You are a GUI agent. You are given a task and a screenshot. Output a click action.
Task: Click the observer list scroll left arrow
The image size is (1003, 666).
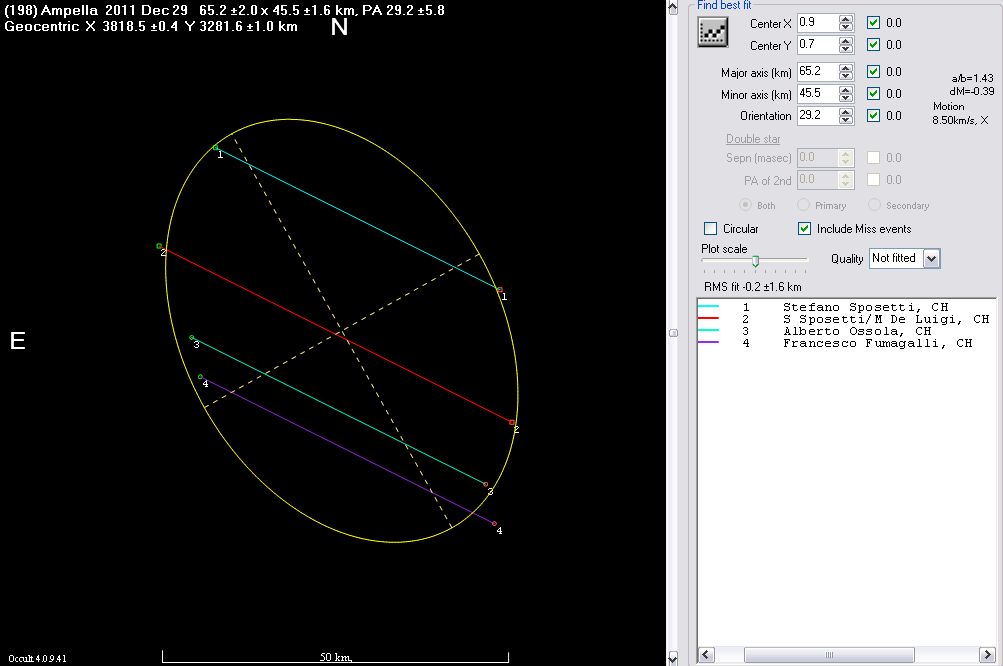[x=706, y=654]
